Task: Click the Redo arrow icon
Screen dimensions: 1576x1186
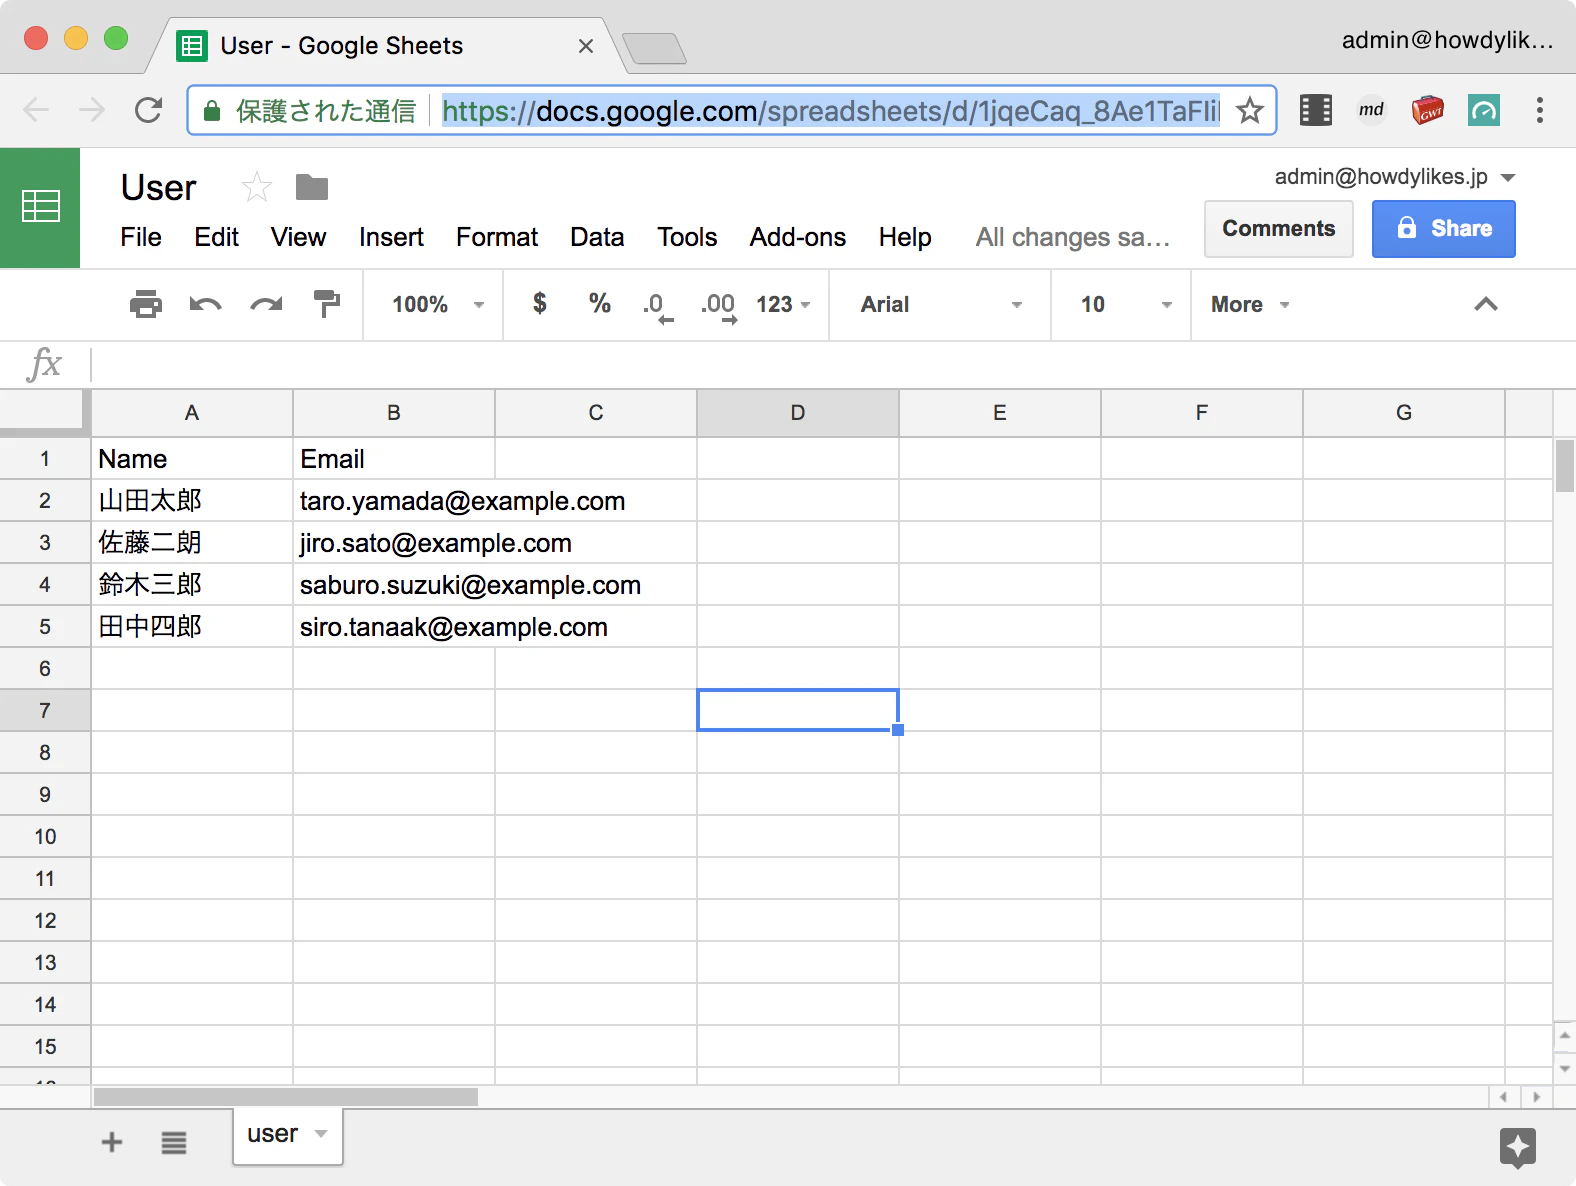Action: (266, 304)
